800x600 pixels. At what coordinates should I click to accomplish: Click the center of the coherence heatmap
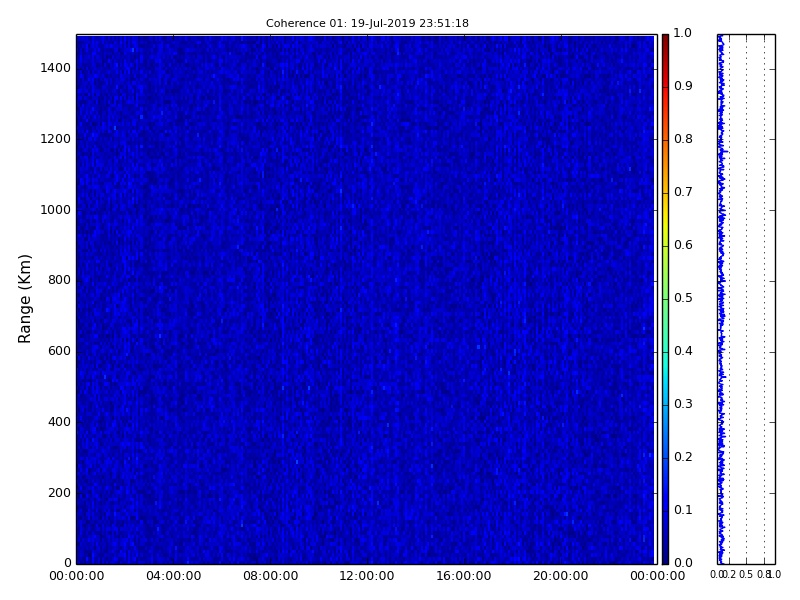[x=365, y=299]
